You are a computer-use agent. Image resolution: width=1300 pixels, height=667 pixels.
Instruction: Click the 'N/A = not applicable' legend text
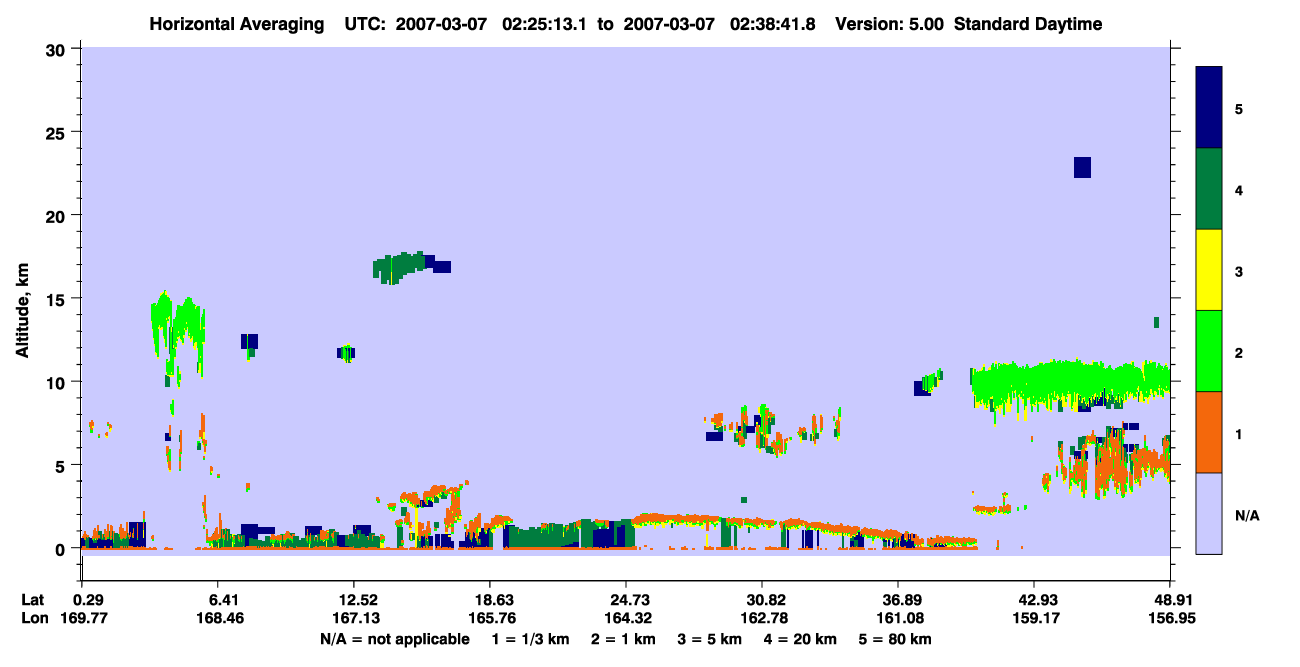[x=394, y=639]
